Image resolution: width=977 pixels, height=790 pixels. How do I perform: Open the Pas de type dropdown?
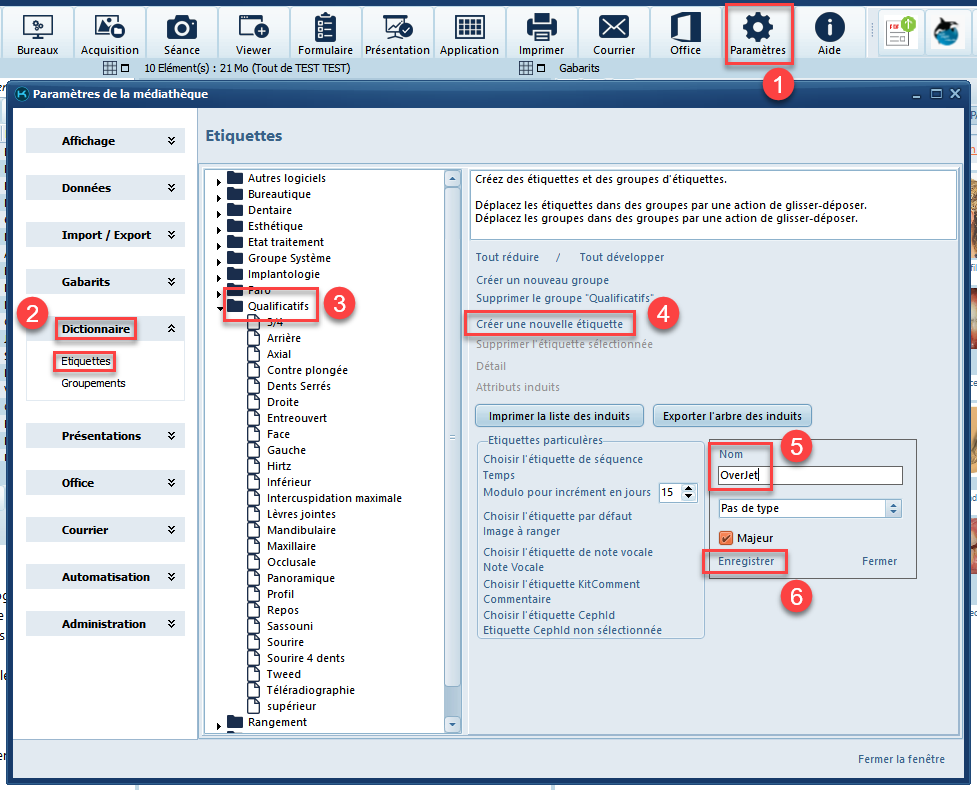click(810, 508)
